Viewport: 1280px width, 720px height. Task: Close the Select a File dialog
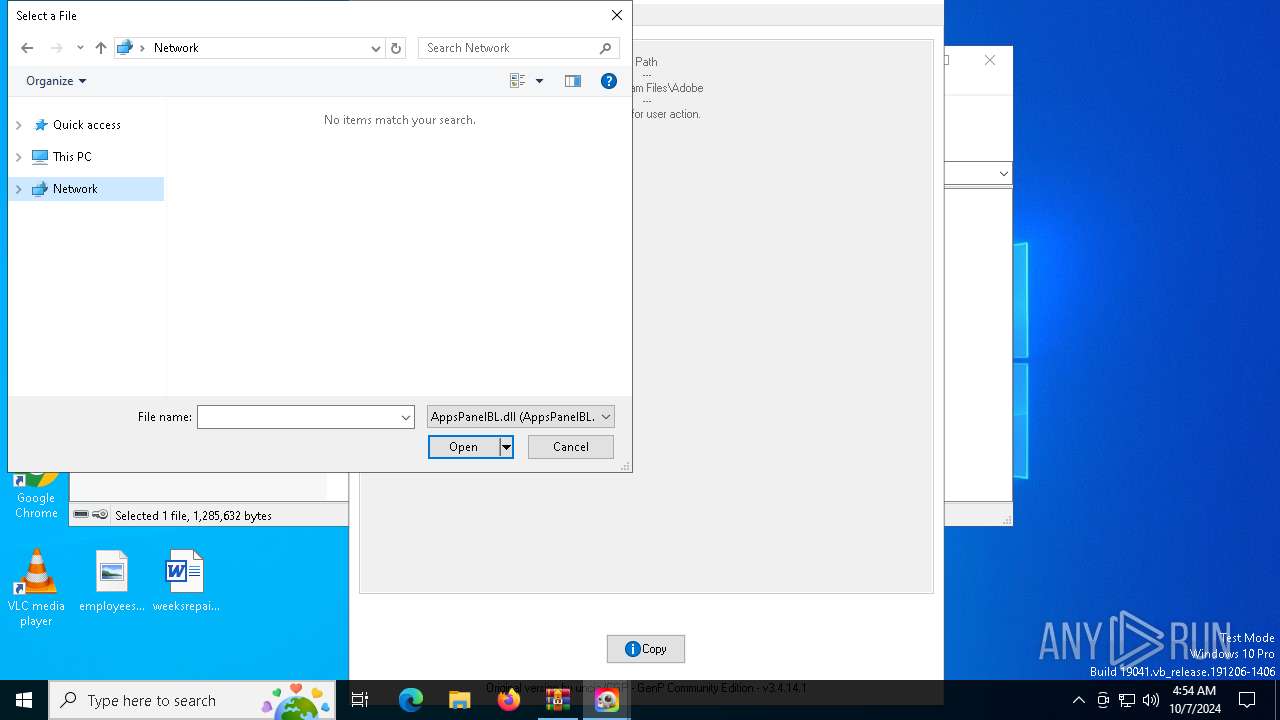point(617,15)
